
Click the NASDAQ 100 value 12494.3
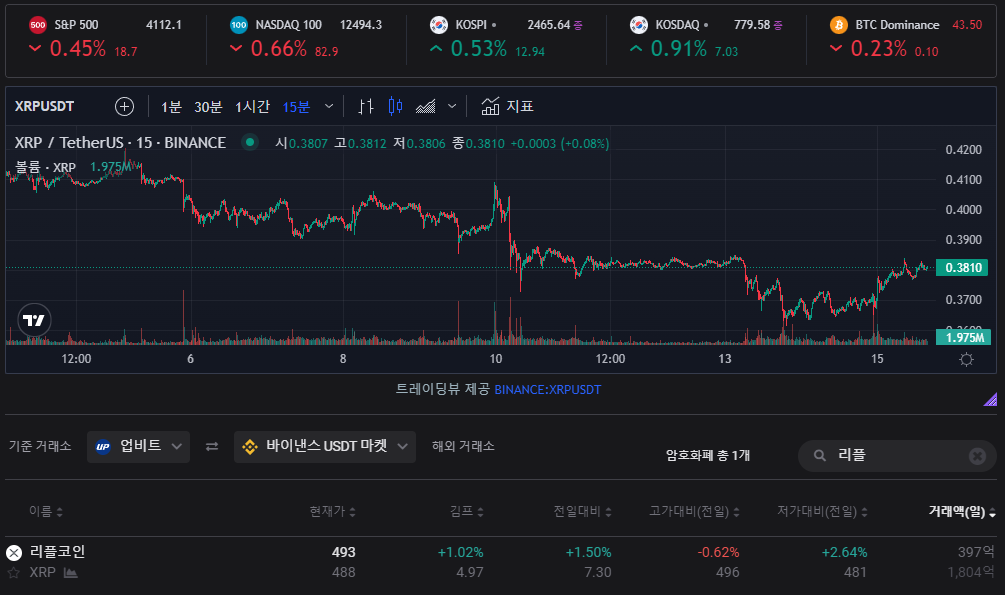[361, 25]
